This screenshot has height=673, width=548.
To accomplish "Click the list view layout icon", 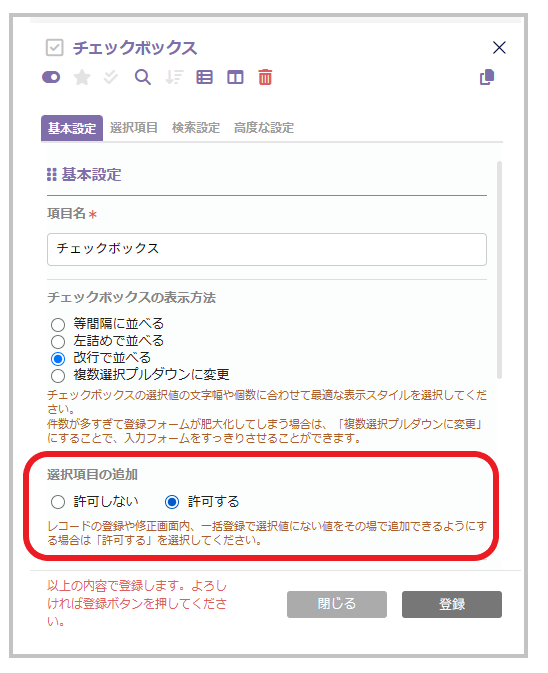I will point(204,77).
